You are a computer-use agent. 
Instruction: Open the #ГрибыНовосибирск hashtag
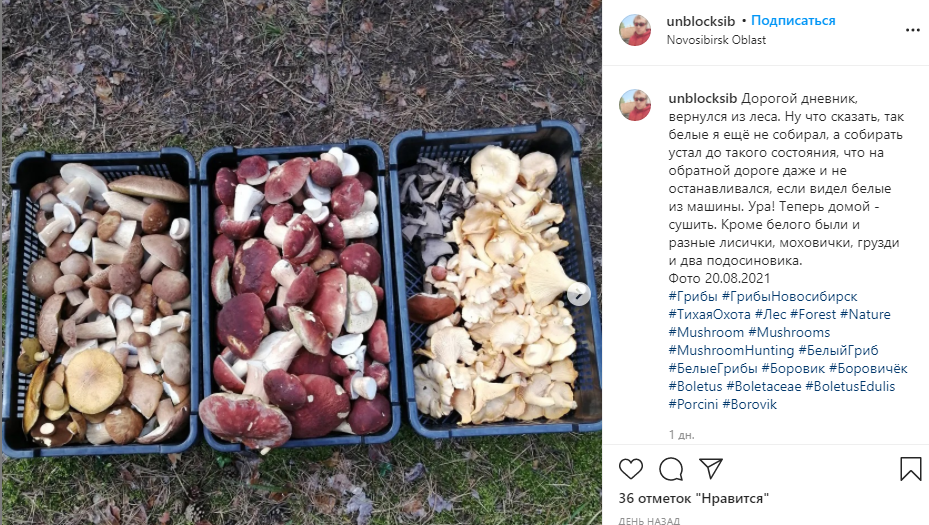[789, 296]
